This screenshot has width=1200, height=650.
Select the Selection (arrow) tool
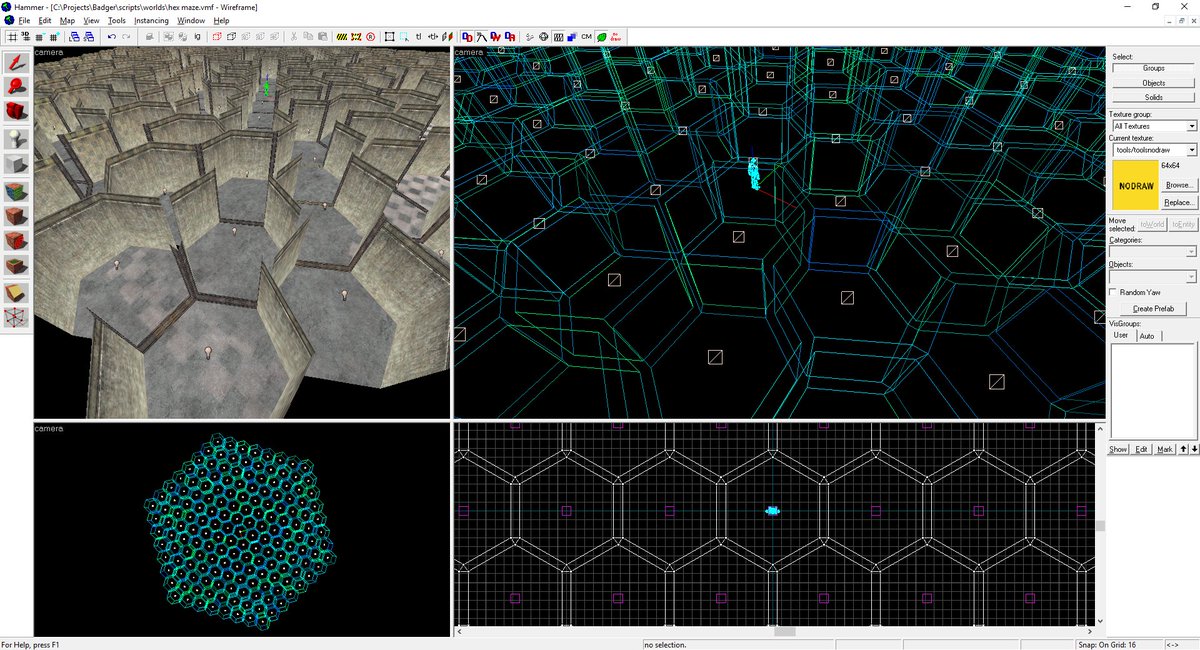point(15,62)
